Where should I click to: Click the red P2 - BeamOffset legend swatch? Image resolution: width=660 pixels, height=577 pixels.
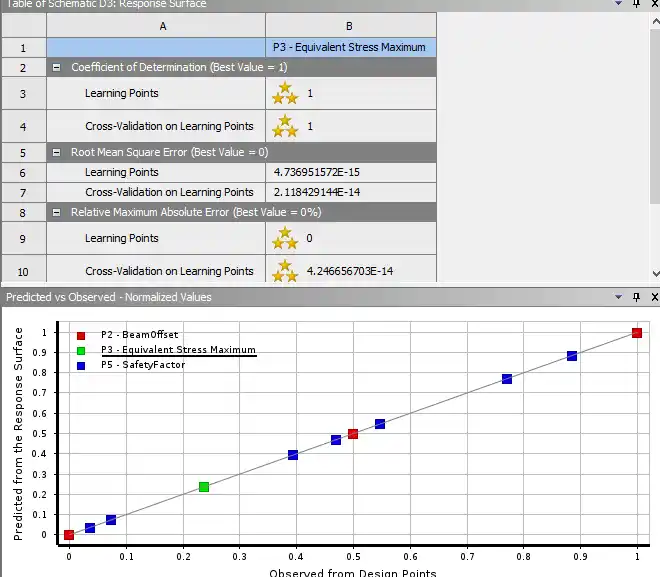[x=81, y=335]
